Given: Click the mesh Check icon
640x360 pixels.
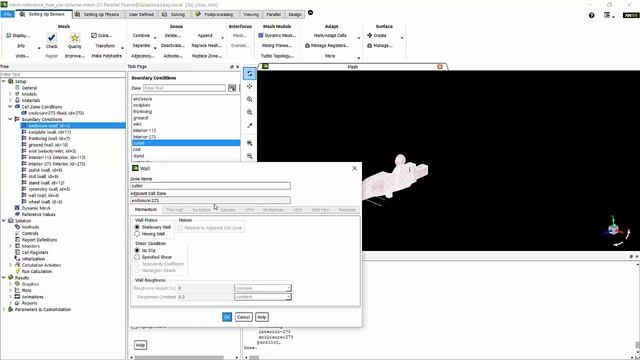Looking at the screenshot, I should (x=51, y=38).
